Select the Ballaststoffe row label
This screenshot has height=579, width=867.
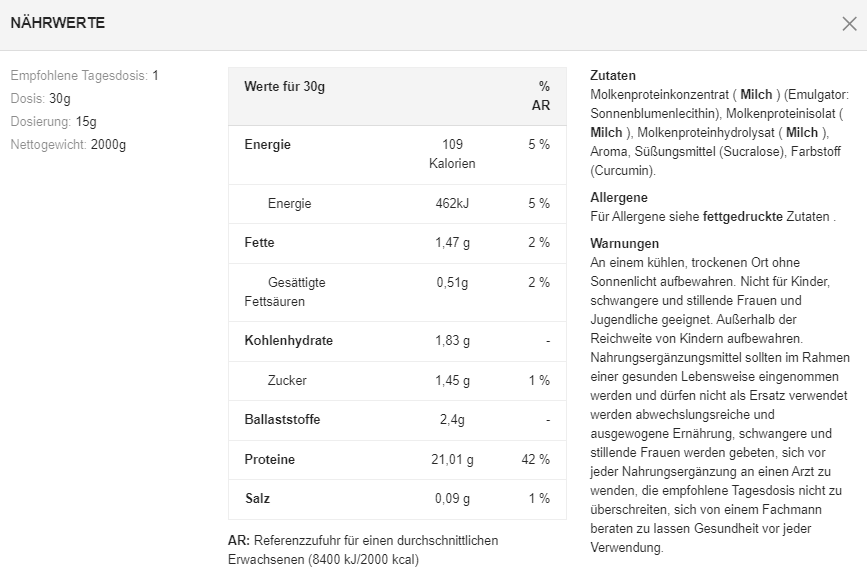pos(282,419)
